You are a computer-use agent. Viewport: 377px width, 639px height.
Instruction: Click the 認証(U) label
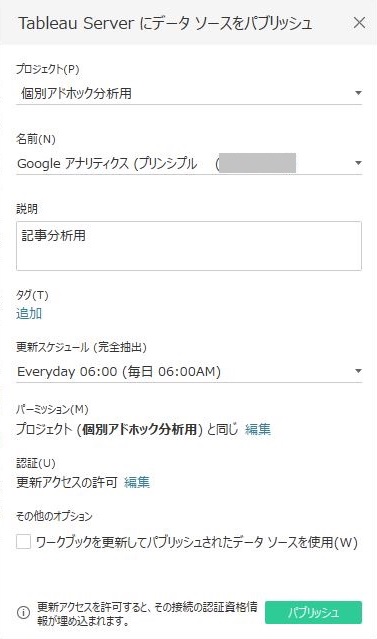tap(36, 463)
